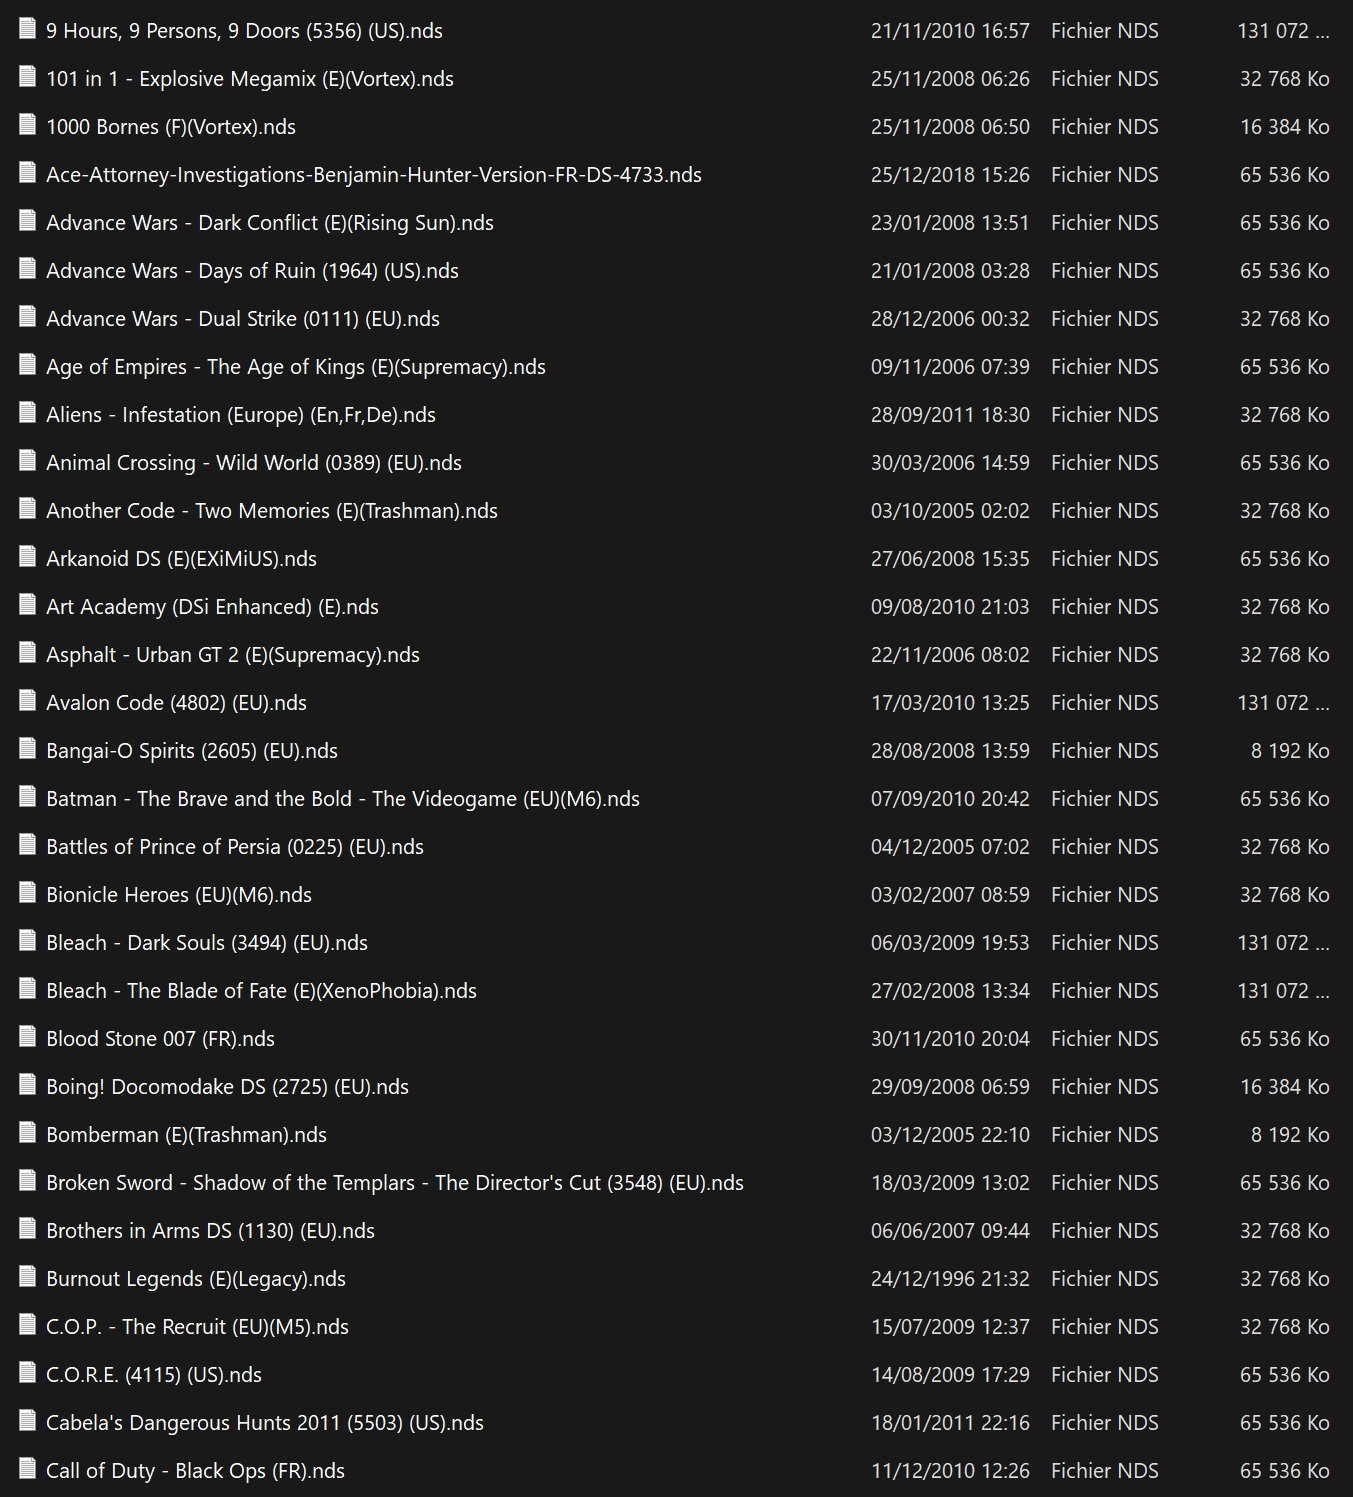Select the size "8 192 Ko" of Bomberman
1353x1497 pixels.
coord(1290,1135)
